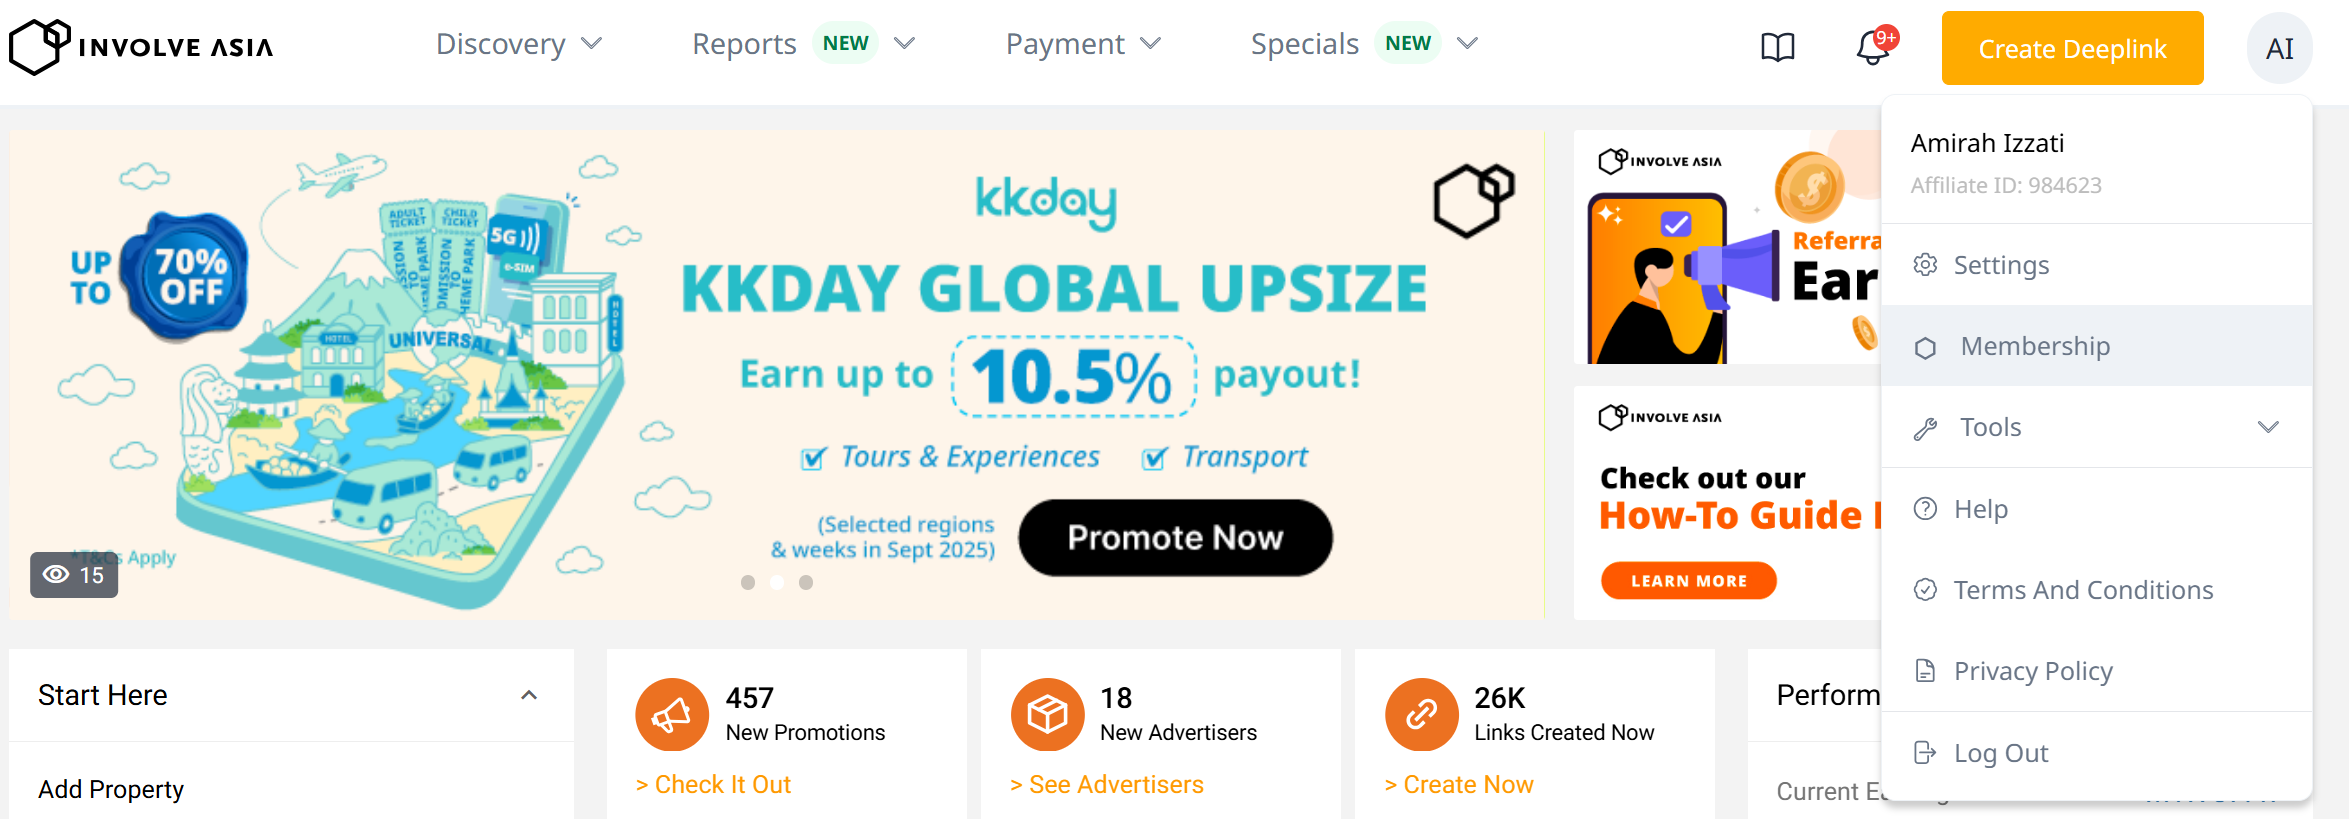The height and width of the screenshot is (819, 2349).
Task: Click the eye views counter badge
Action: point(74,575)
